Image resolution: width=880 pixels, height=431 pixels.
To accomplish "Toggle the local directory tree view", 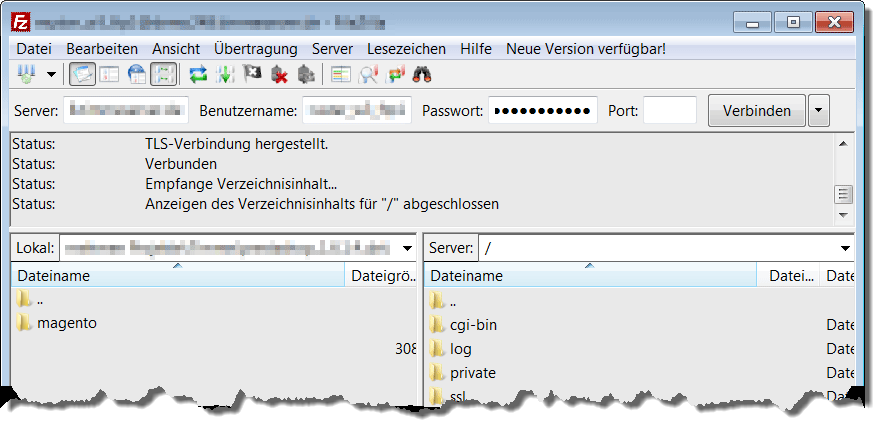I will tap(109, 74).
